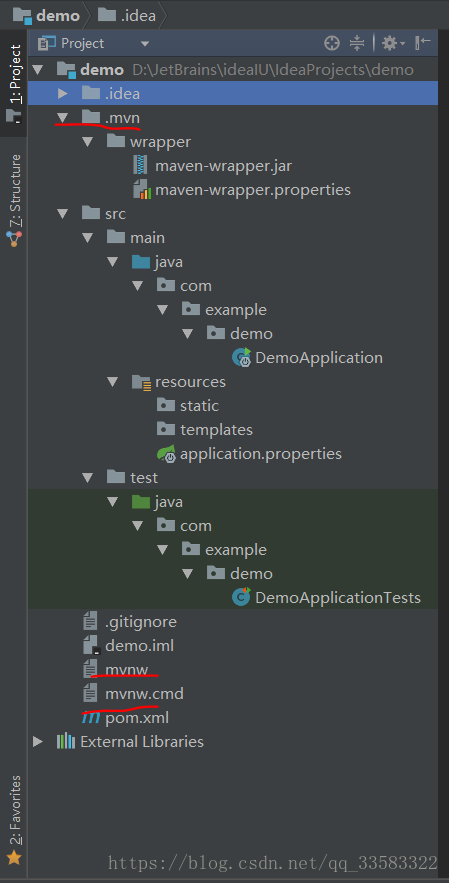The width and height of the screenshot is (449, 883).
Task: Click the blue java source folder icon under main
Action: (141, 262)
